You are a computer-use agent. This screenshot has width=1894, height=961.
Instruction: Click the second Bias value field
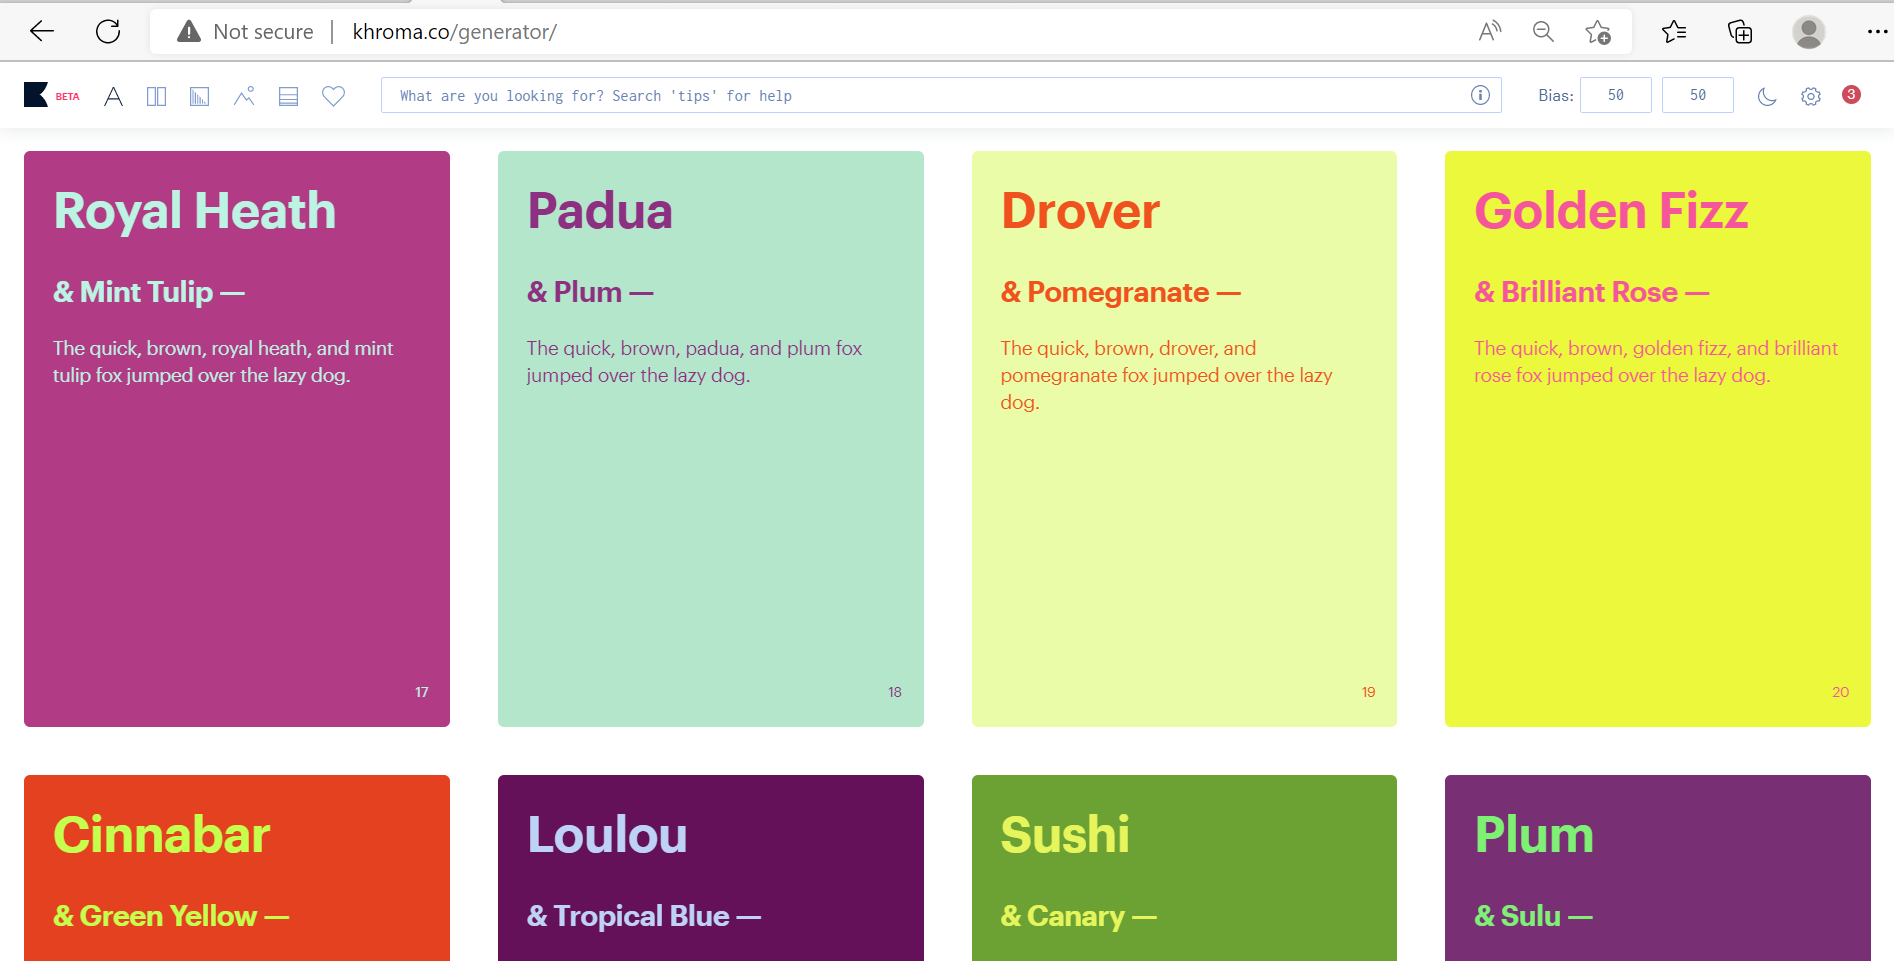click(1697, 95)
